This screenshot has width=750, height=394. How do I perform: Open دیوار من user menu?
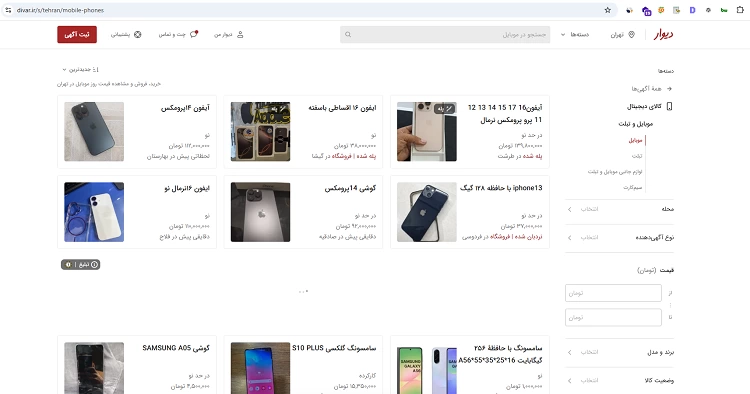tap(229, 34)
